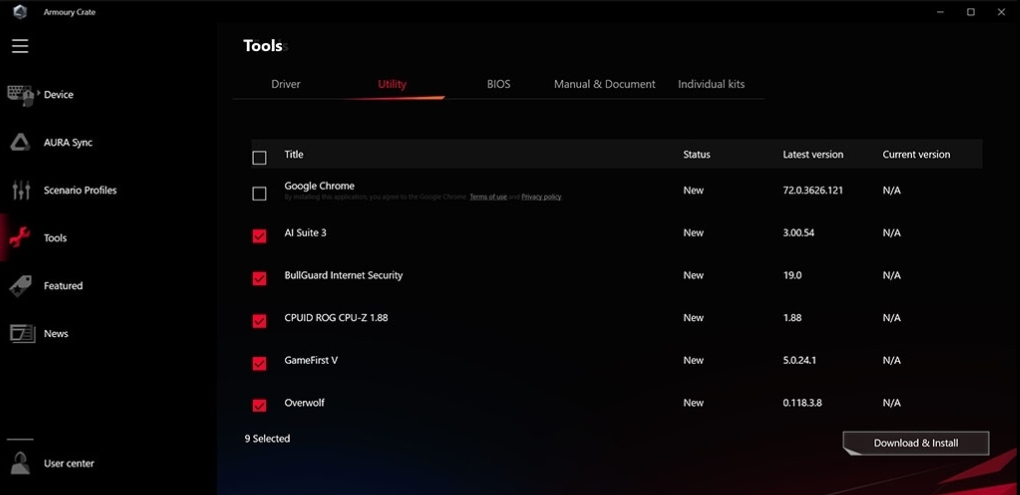Click the Google Chrome title text
The height and width of the screenshot is (495, 1020).
tap(319, 185)
